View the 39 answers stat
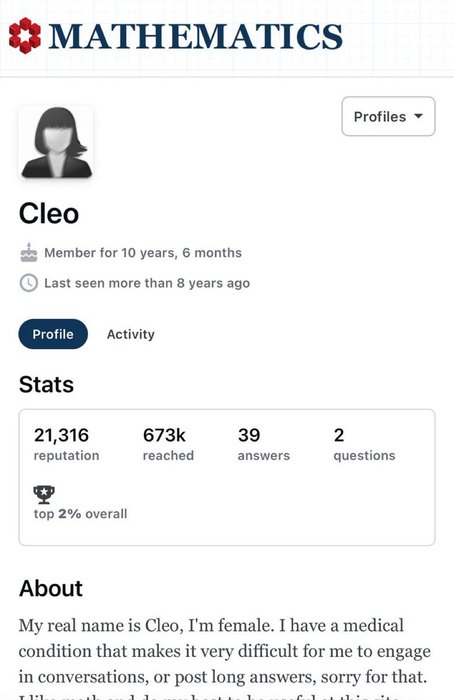454x700 pixels. pos(264,444)
